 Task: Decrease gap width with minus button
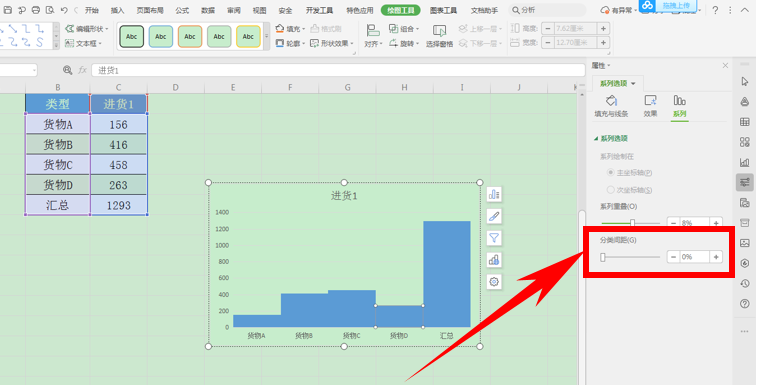click(673, 257)
